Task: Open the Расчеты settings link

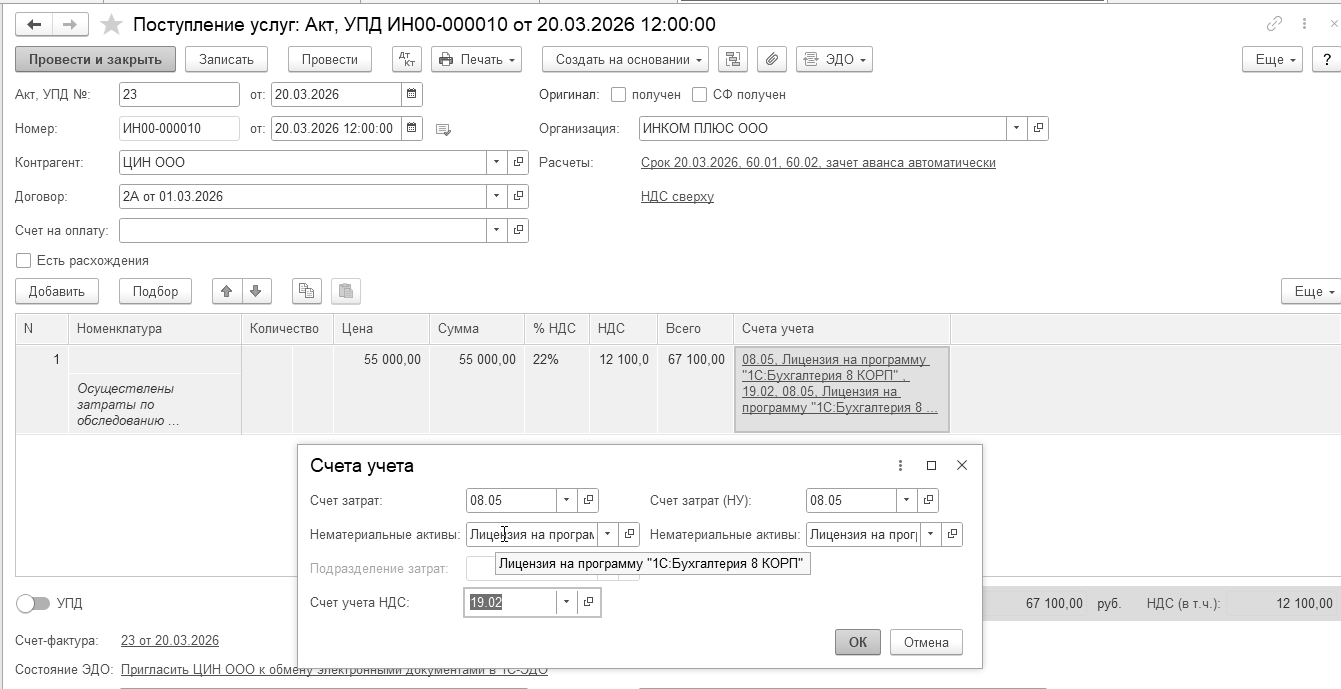Action: point(818,163)
